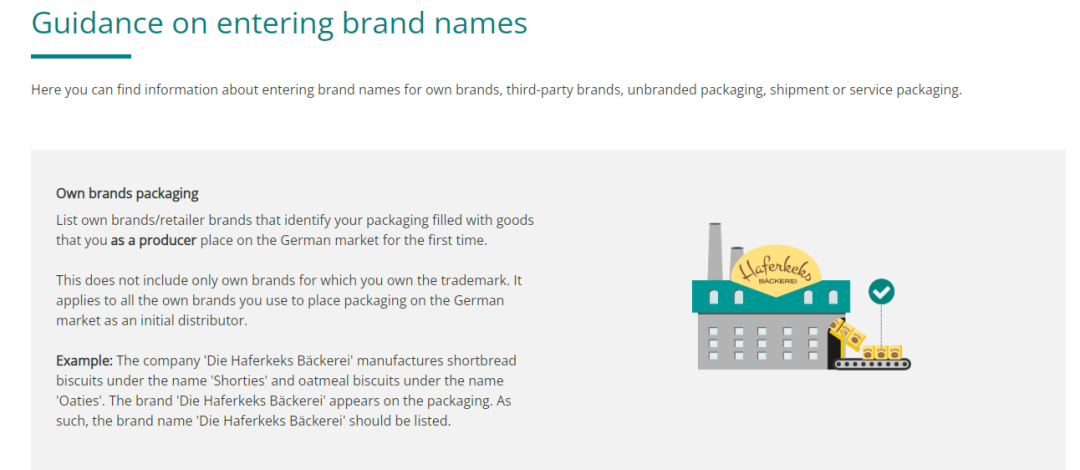This screenshot has height=470, width=1080.
Task: Click the tall grey factory chimney
Action: tap(716, 250)
